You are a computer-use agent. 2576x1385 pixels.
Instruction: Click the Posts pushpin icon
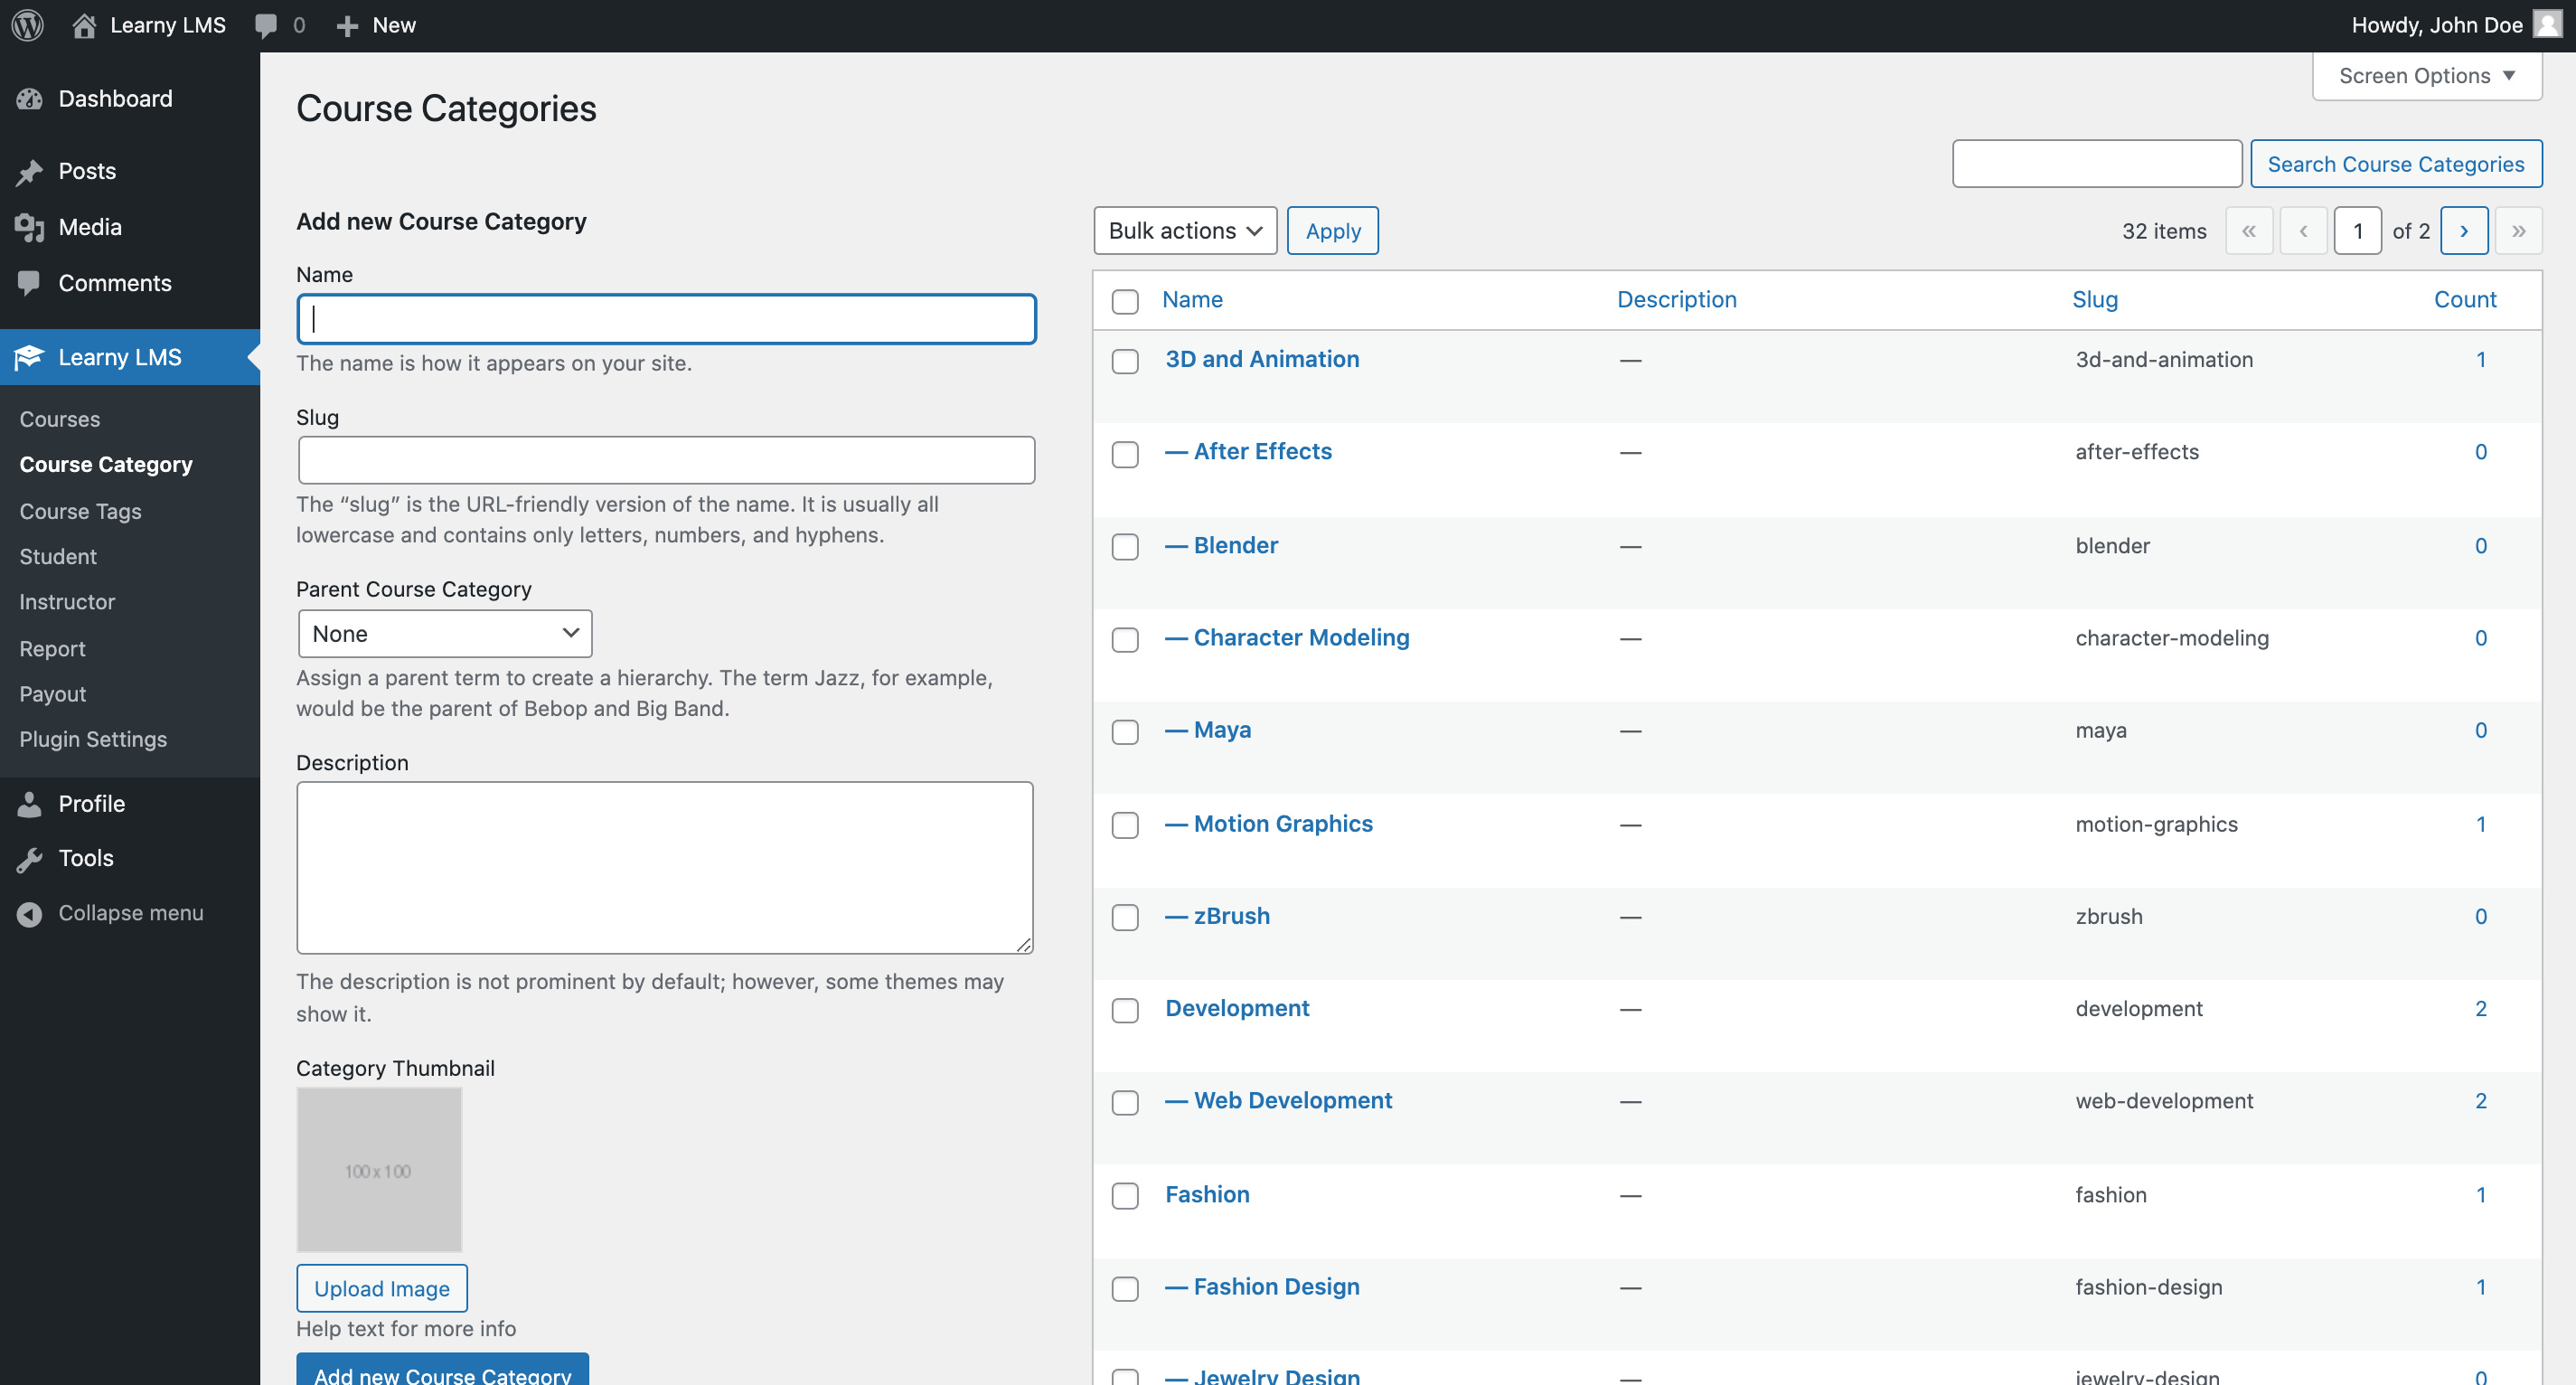[x=30, y=171]
